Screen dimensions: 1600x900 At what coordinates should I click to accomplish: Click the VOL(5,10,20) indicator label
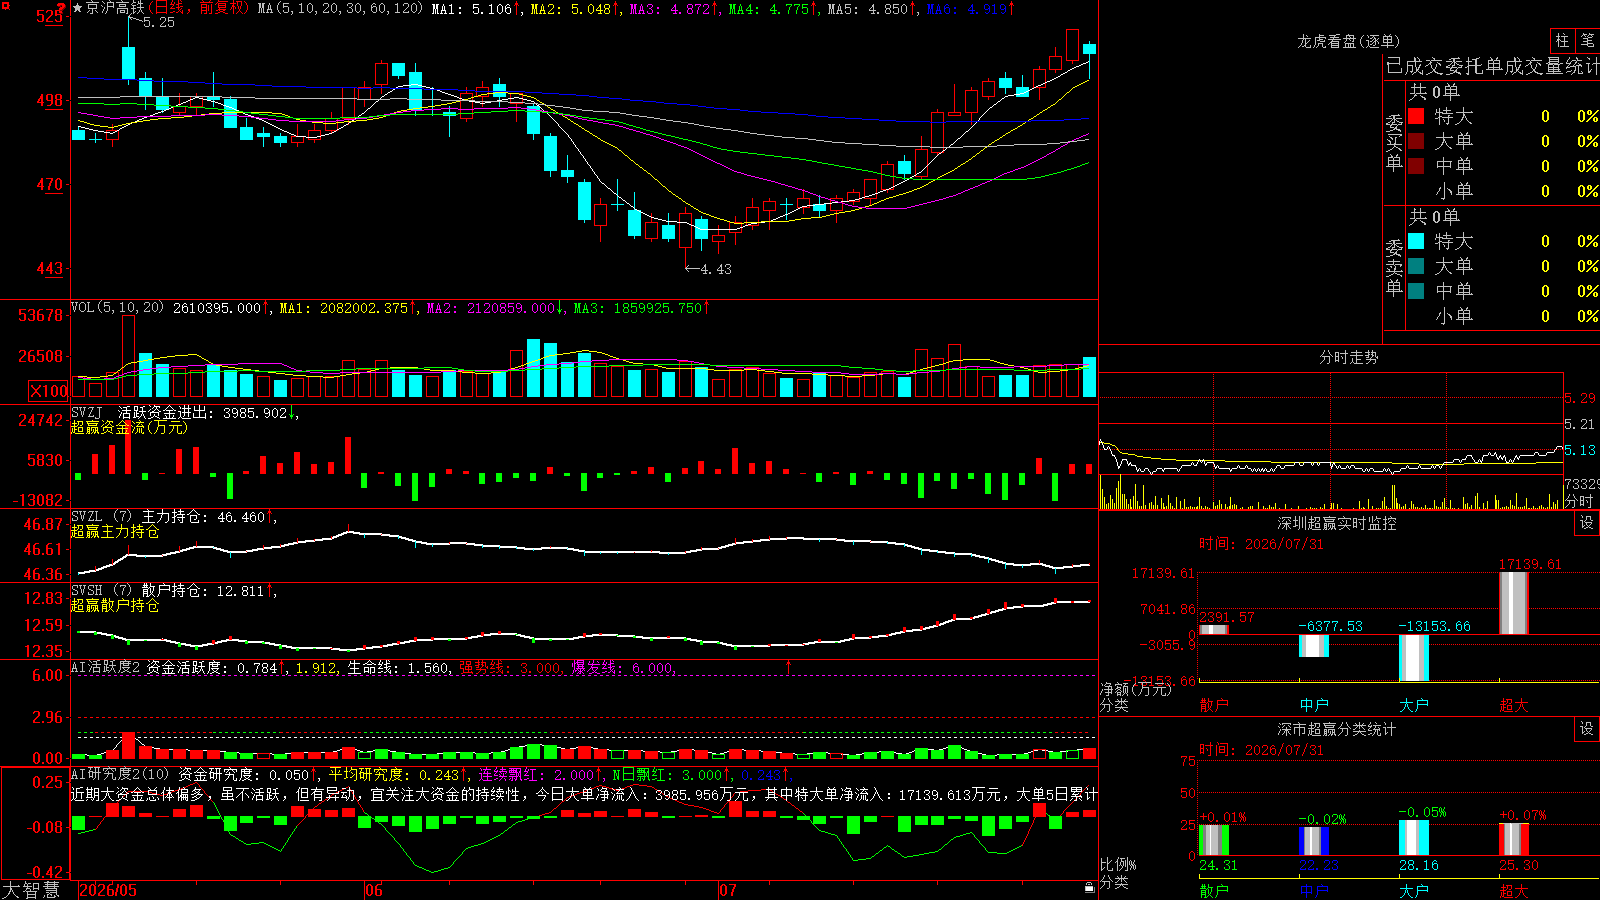pos(117,308)
